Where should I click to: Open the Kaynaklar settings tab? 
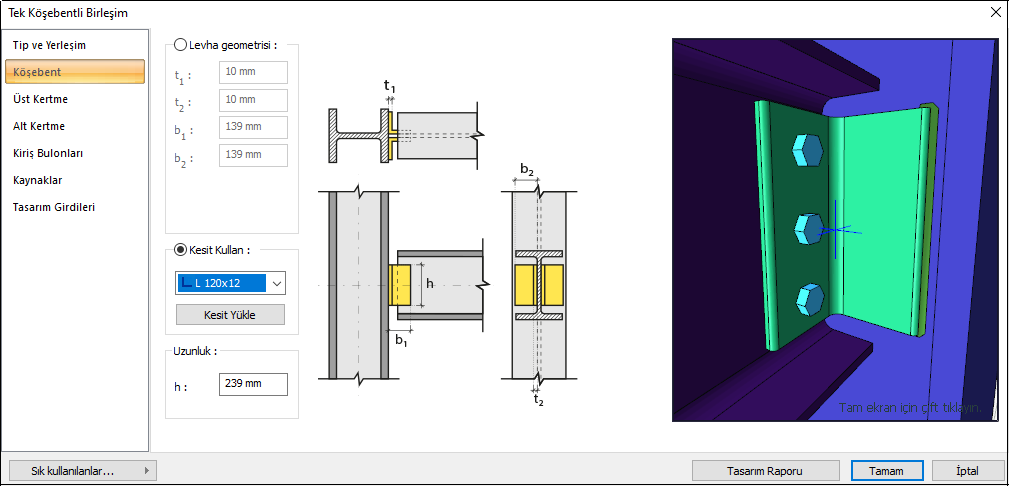(38, 180)
